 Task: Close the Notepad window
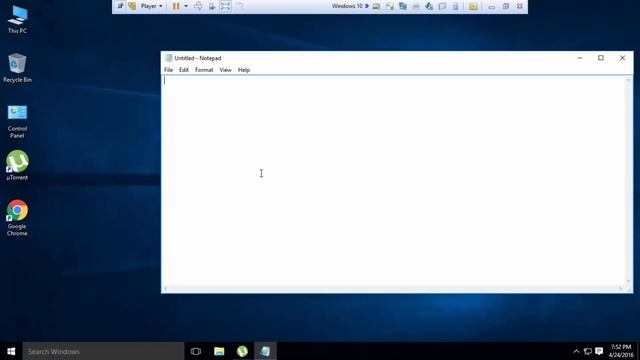[x=622, y=58]
